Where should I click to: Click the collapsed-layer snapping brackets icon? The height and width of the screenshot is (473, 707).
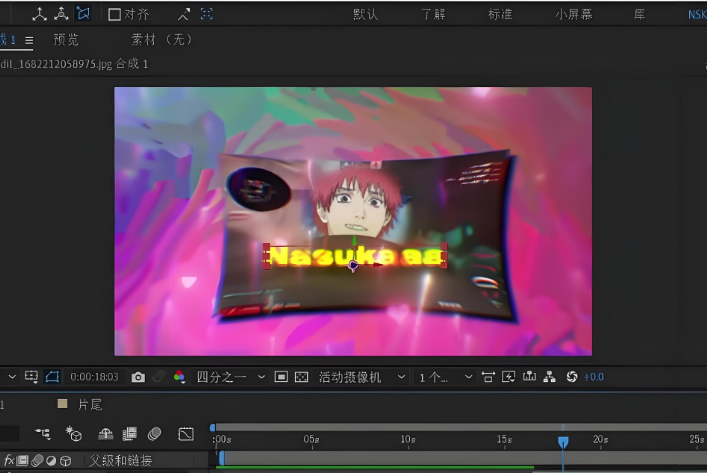pos(207,14)
